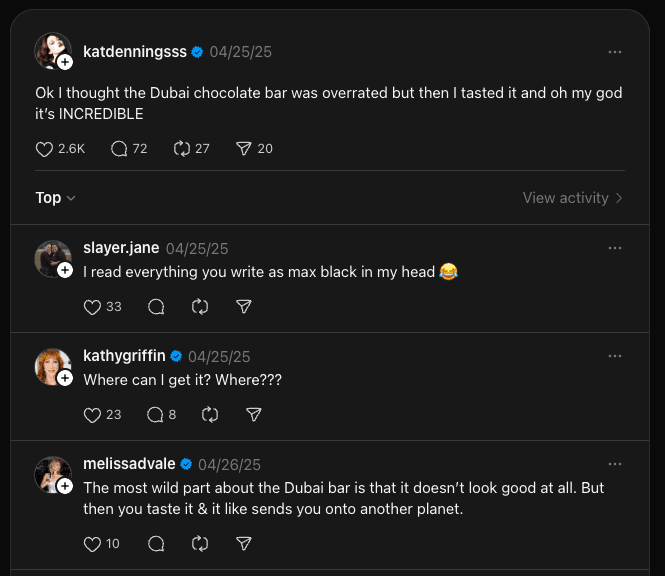Click View activity link
Screen dimensions: 665x576
coord(572,198)
